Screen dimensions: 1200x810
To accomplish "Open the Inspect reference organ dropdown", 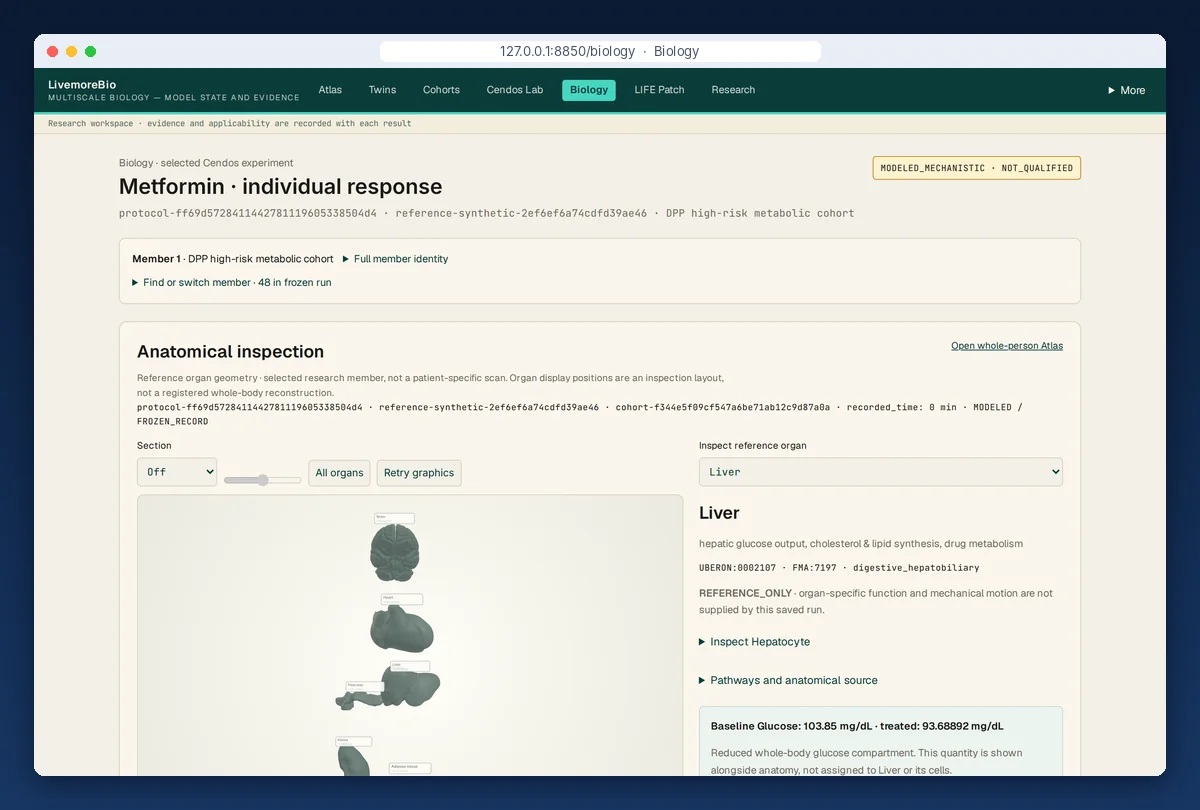I will 880,472.
